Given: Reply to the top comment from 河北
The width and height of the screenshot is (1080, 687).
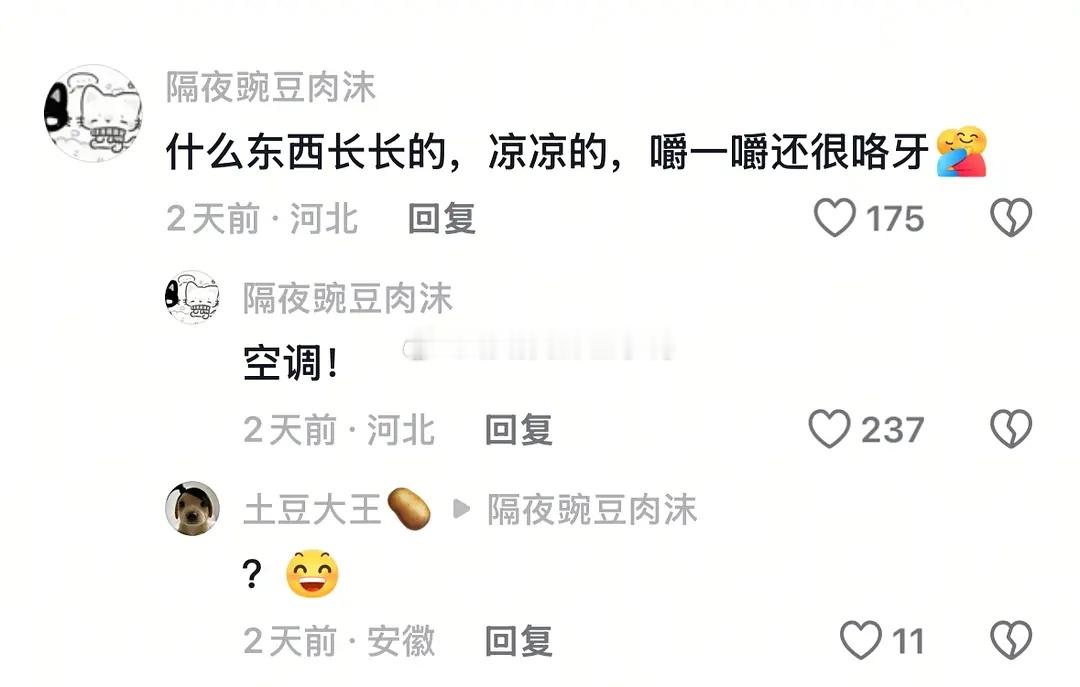Looking at the screenshot, I should pos(442,218).
